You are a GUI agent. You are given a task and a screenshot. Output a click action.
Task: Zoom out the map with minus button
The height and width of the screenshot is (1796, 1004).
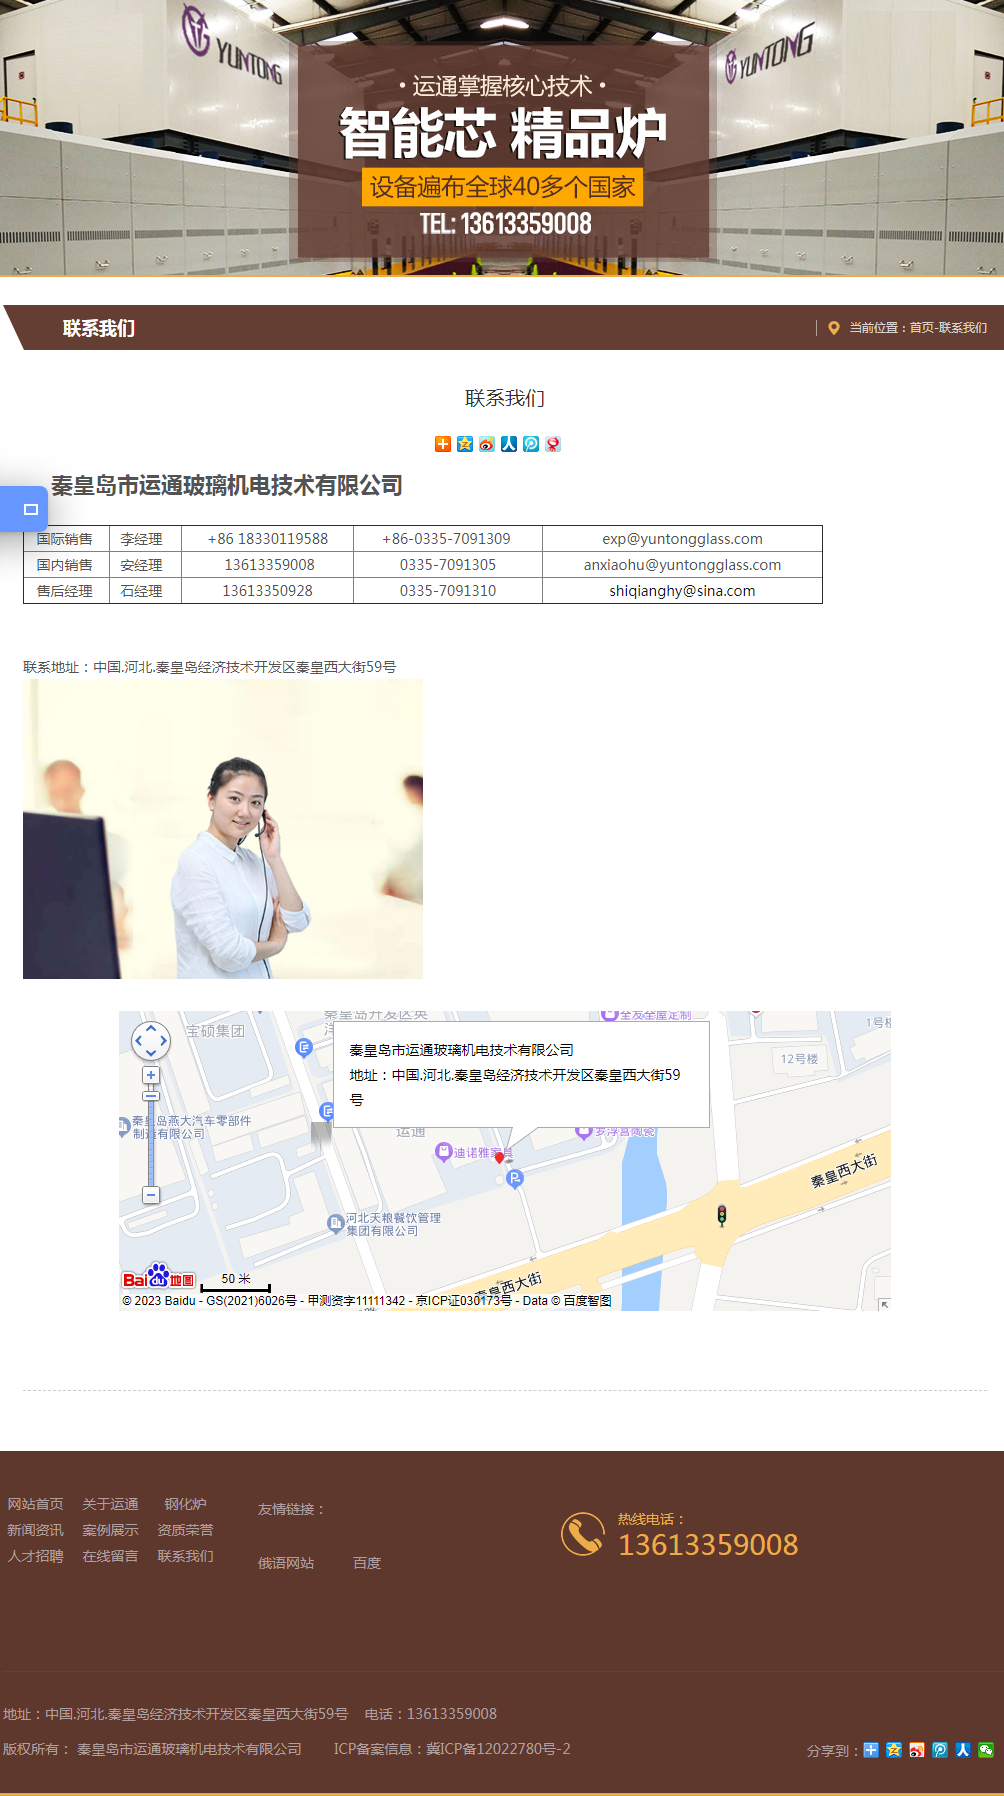(x=151, y=1195)
